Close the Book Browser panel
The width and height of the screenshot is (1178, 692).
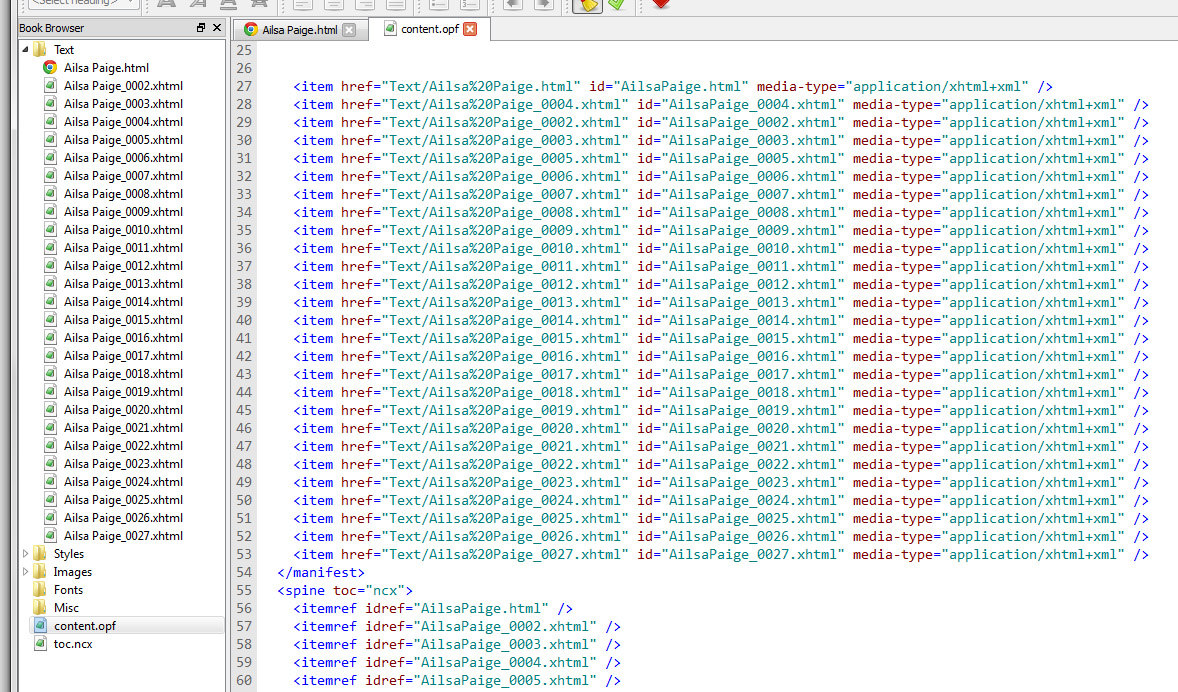217,28
